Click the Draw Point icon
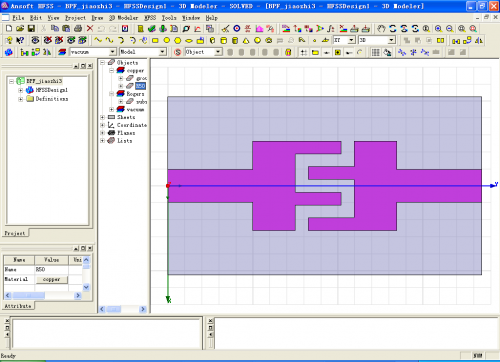 [x=314, y=40]
